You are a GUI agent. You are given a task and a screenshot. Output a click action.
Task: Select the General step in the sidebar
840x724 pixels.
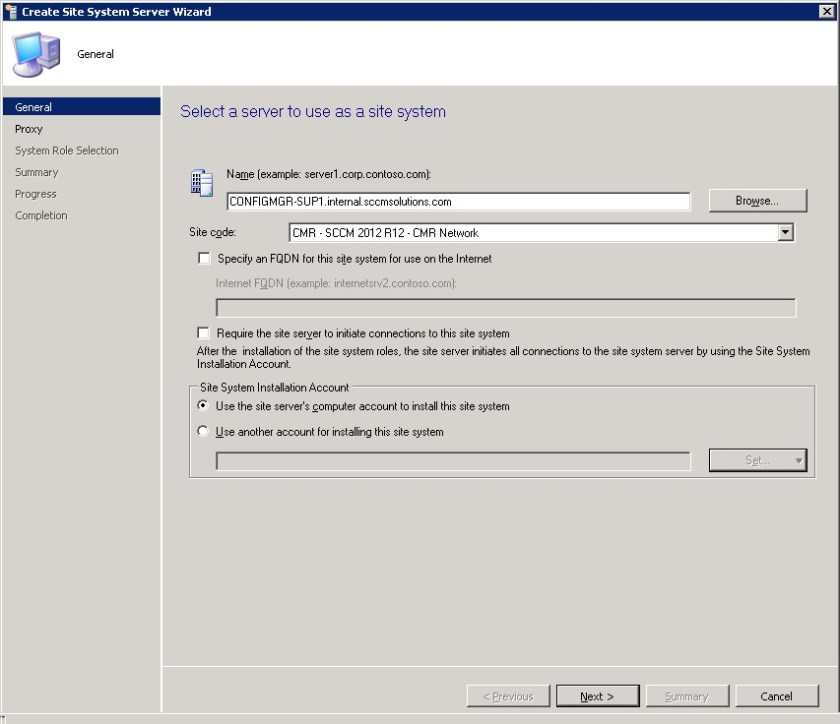pyautogui.click(x=33, y=107)
